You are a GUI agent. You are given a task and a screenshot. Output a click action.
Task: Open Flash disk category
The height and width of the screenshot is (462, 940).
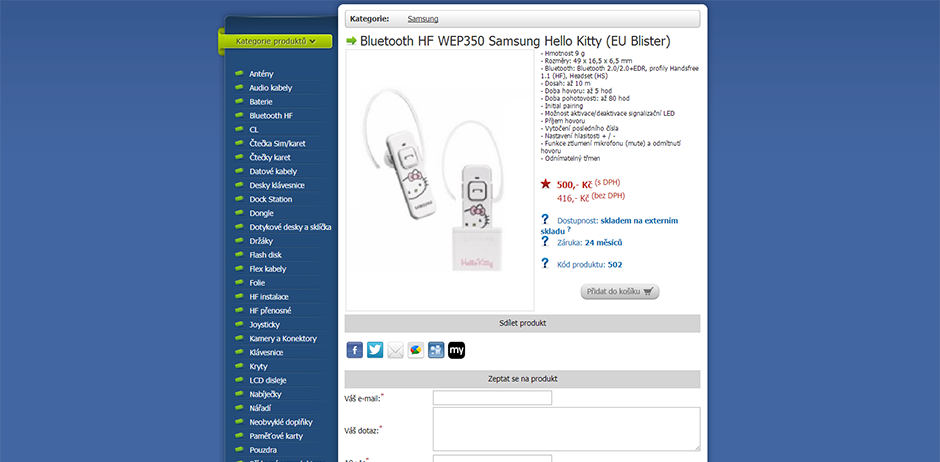coord(265,255)
